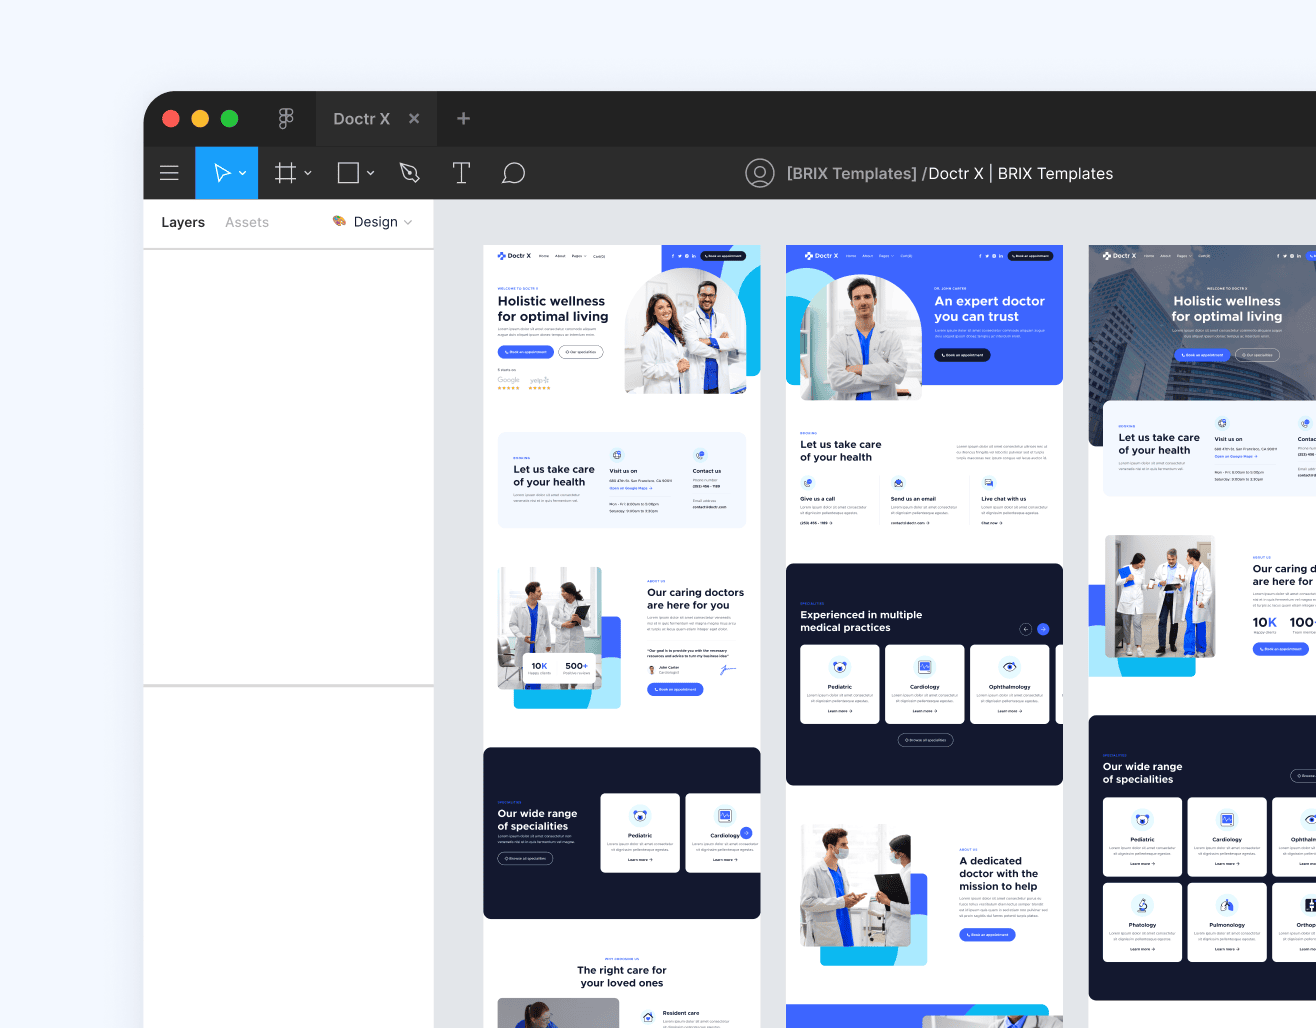Select the Pen tool

pyautogui.click(x=409, y=172)
